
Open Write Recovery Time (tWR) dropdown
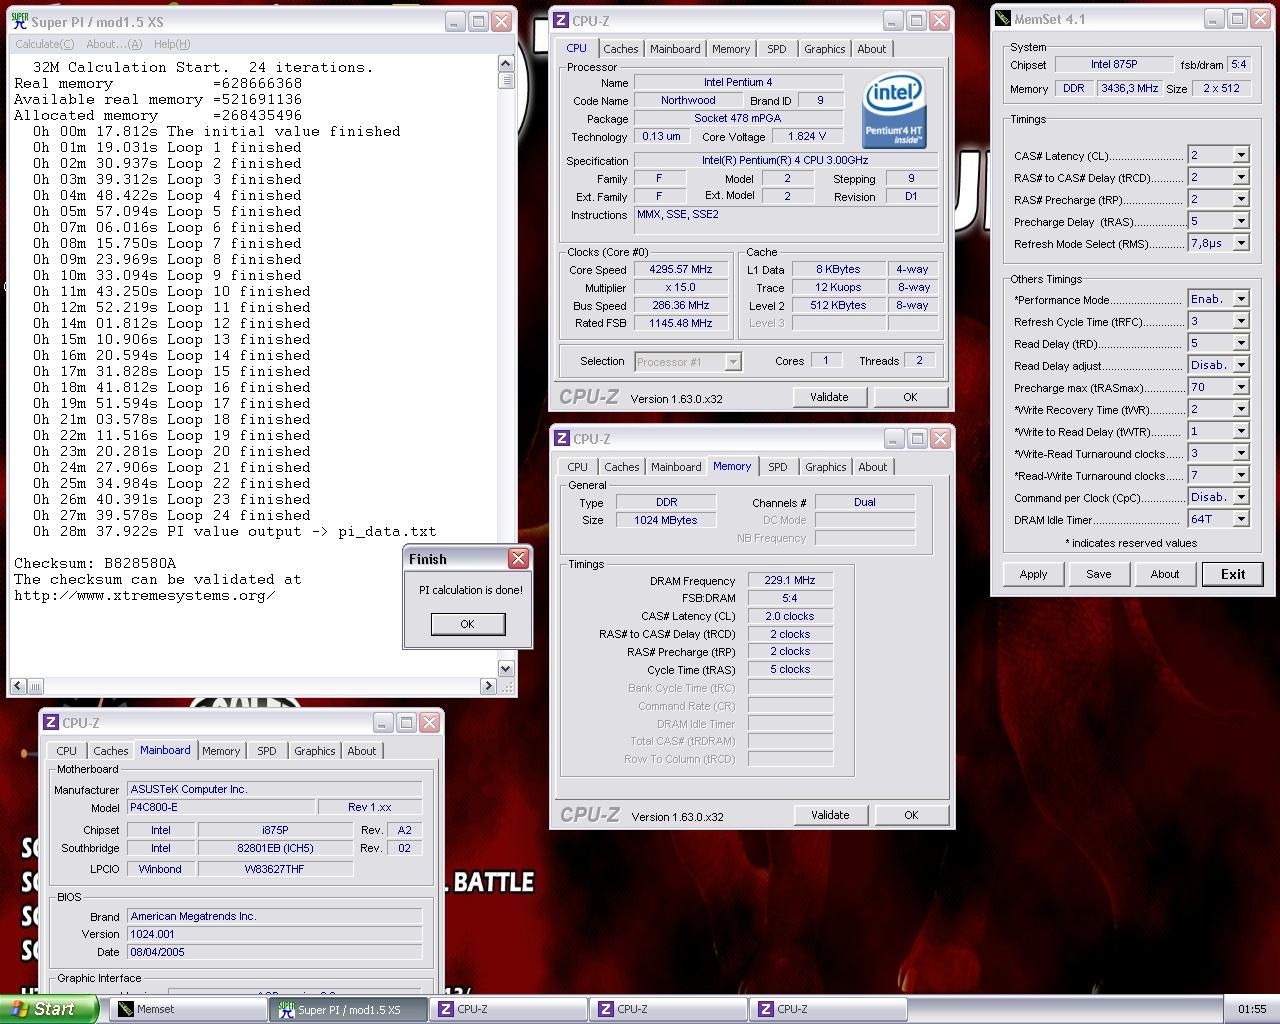pos(1240,409)
